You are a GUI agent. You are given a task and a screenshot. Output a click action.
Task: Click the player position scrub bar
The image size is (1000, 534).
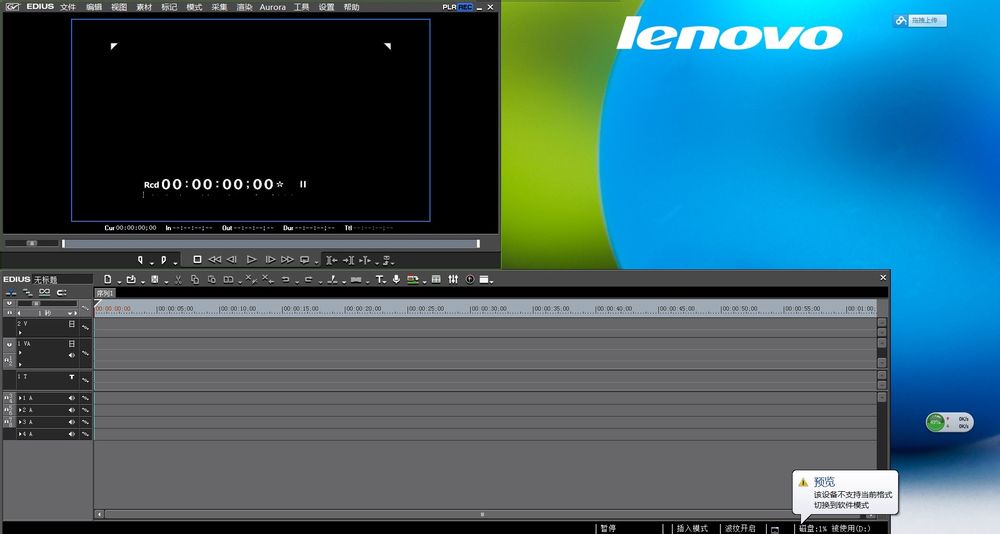270,244
